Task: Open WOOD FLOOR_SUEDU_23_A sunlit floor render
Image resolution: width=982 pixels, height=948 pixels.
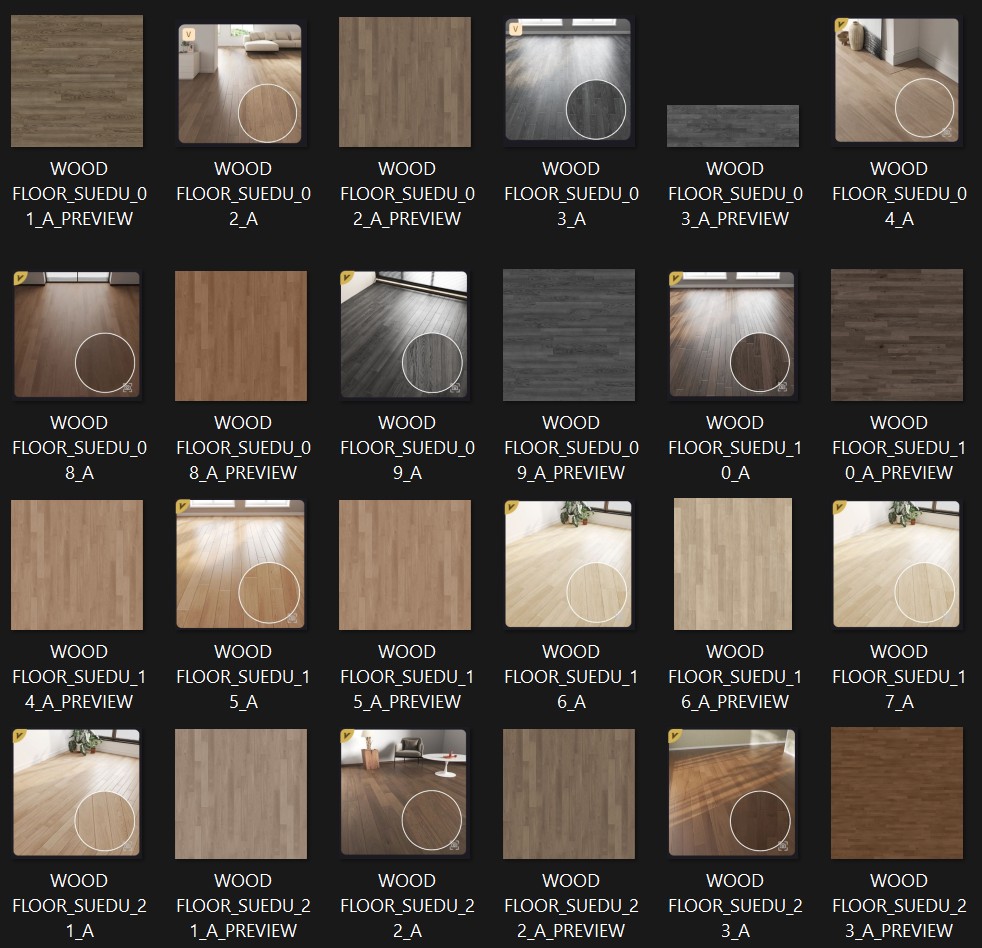Action: (x=732, y=793)
